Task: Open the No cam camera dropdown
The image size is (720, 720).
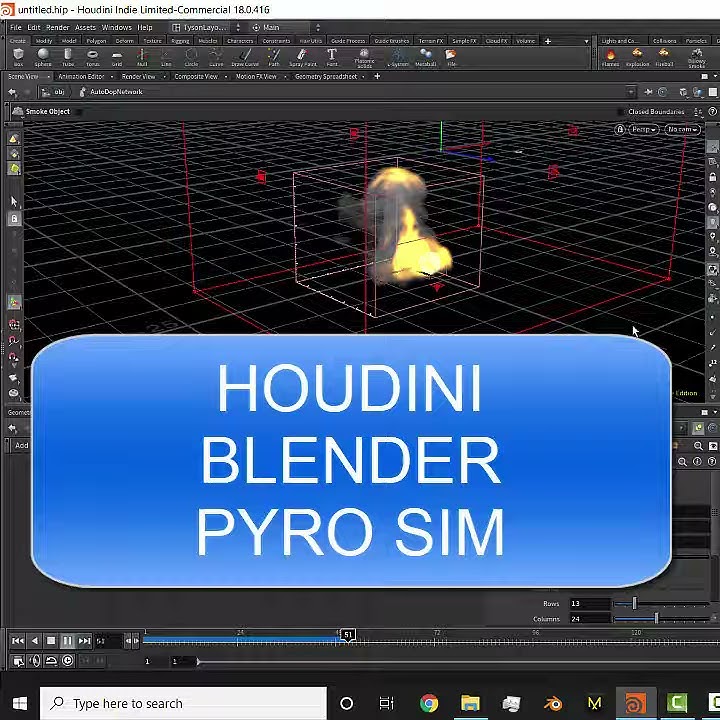Action: (x=682, y=129)
